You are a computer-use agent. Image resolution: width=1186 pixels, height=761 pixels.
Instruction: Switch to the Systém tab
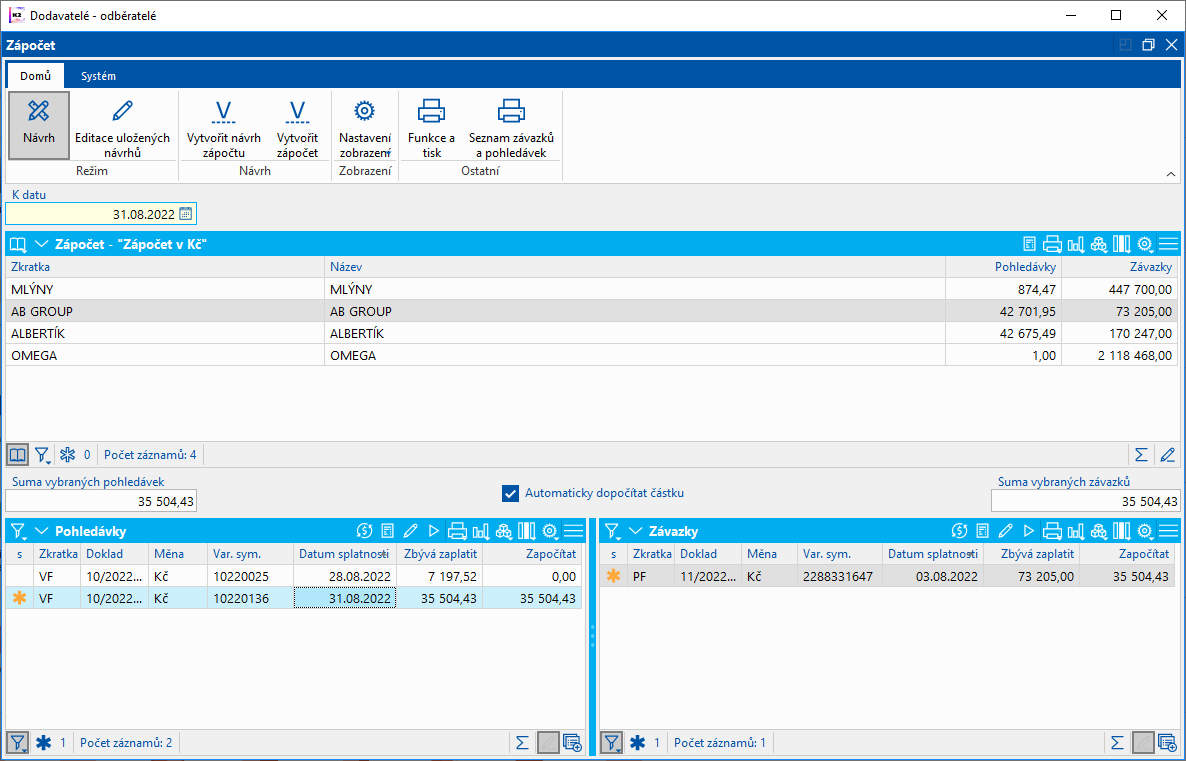98,76
